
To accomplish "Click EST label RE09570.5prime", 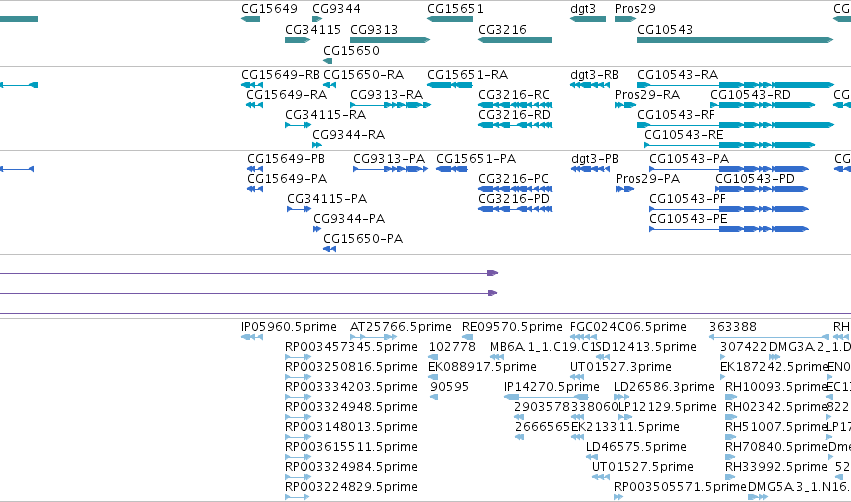I will pyautogui.click(x=512, y=327).
